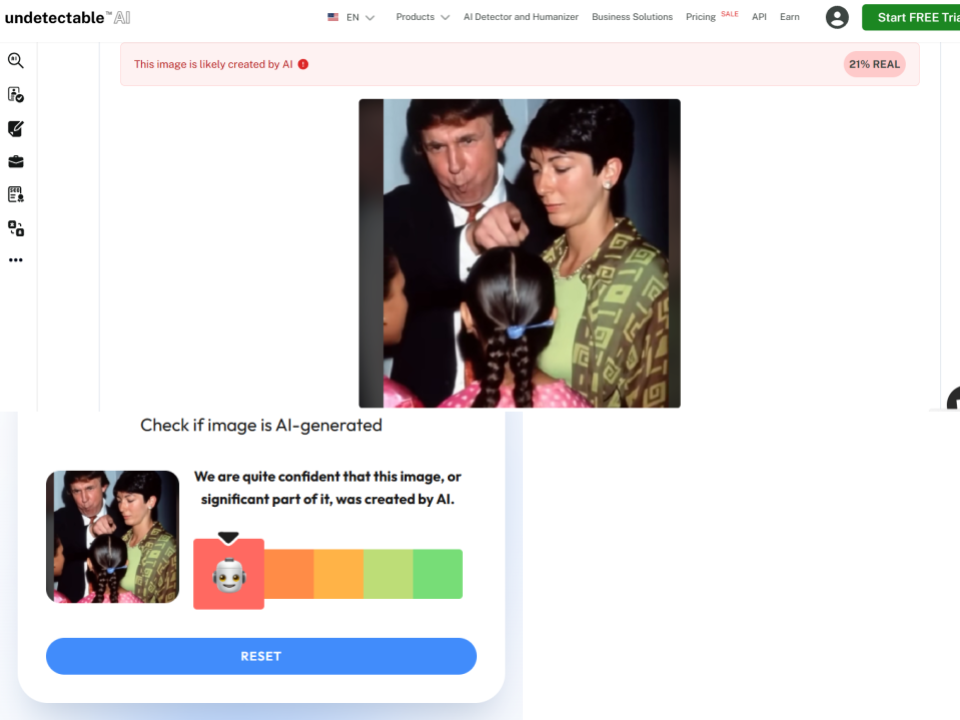Select the shapes-swap icon in left sidebar
Image resolution: width=960 pixels, height=720 pixels.
point(16,228)
